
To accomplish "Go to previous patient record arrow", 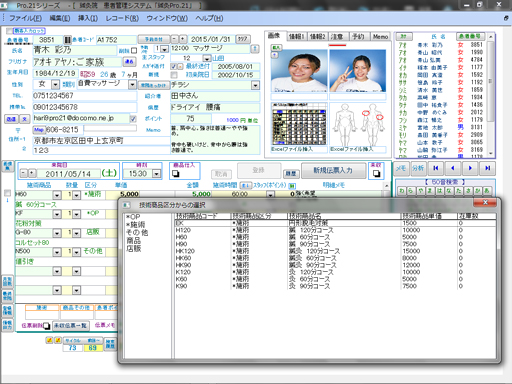I will tap(453, 168).
